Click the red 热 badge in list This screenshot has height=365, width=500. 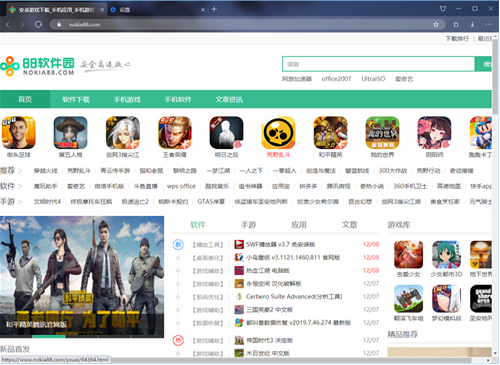click(x=178, y=340)
